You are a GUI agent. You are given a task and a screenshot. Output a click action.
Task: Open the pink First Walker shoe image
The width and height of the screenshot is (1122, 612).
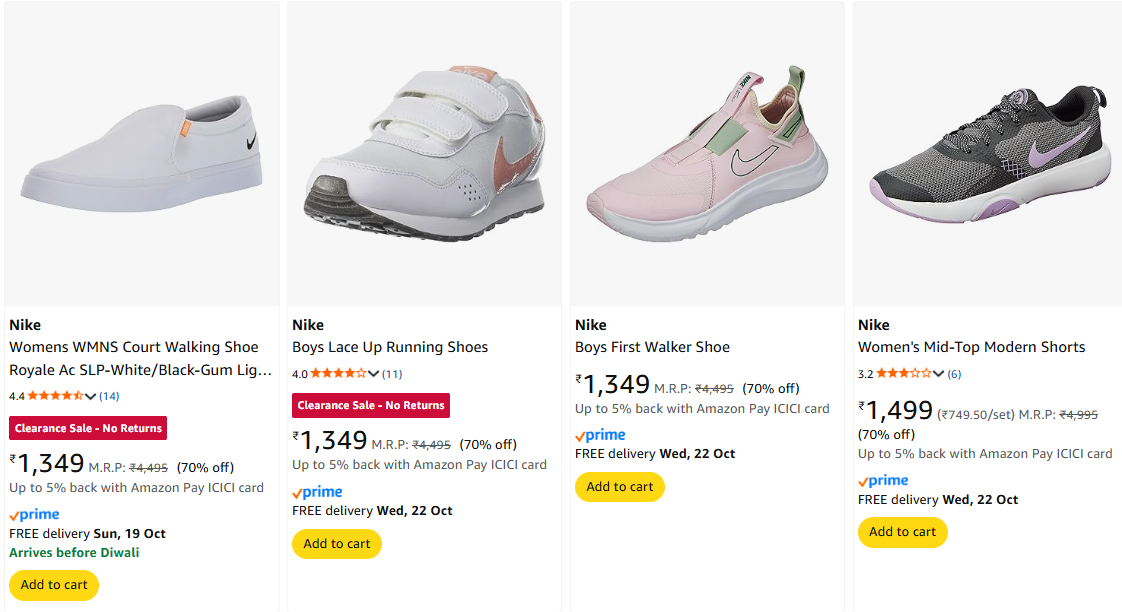(707, 150)
